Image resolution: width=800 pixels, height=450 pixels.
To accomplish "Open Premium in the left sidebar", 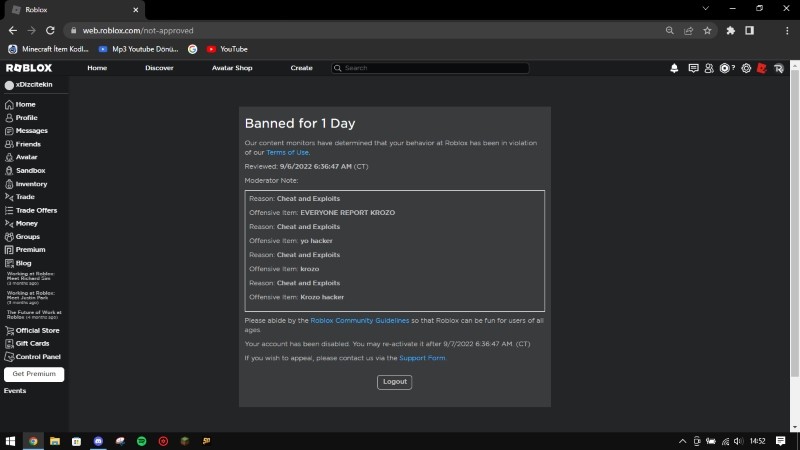I will pyautogui.click(x=25, y=250).
